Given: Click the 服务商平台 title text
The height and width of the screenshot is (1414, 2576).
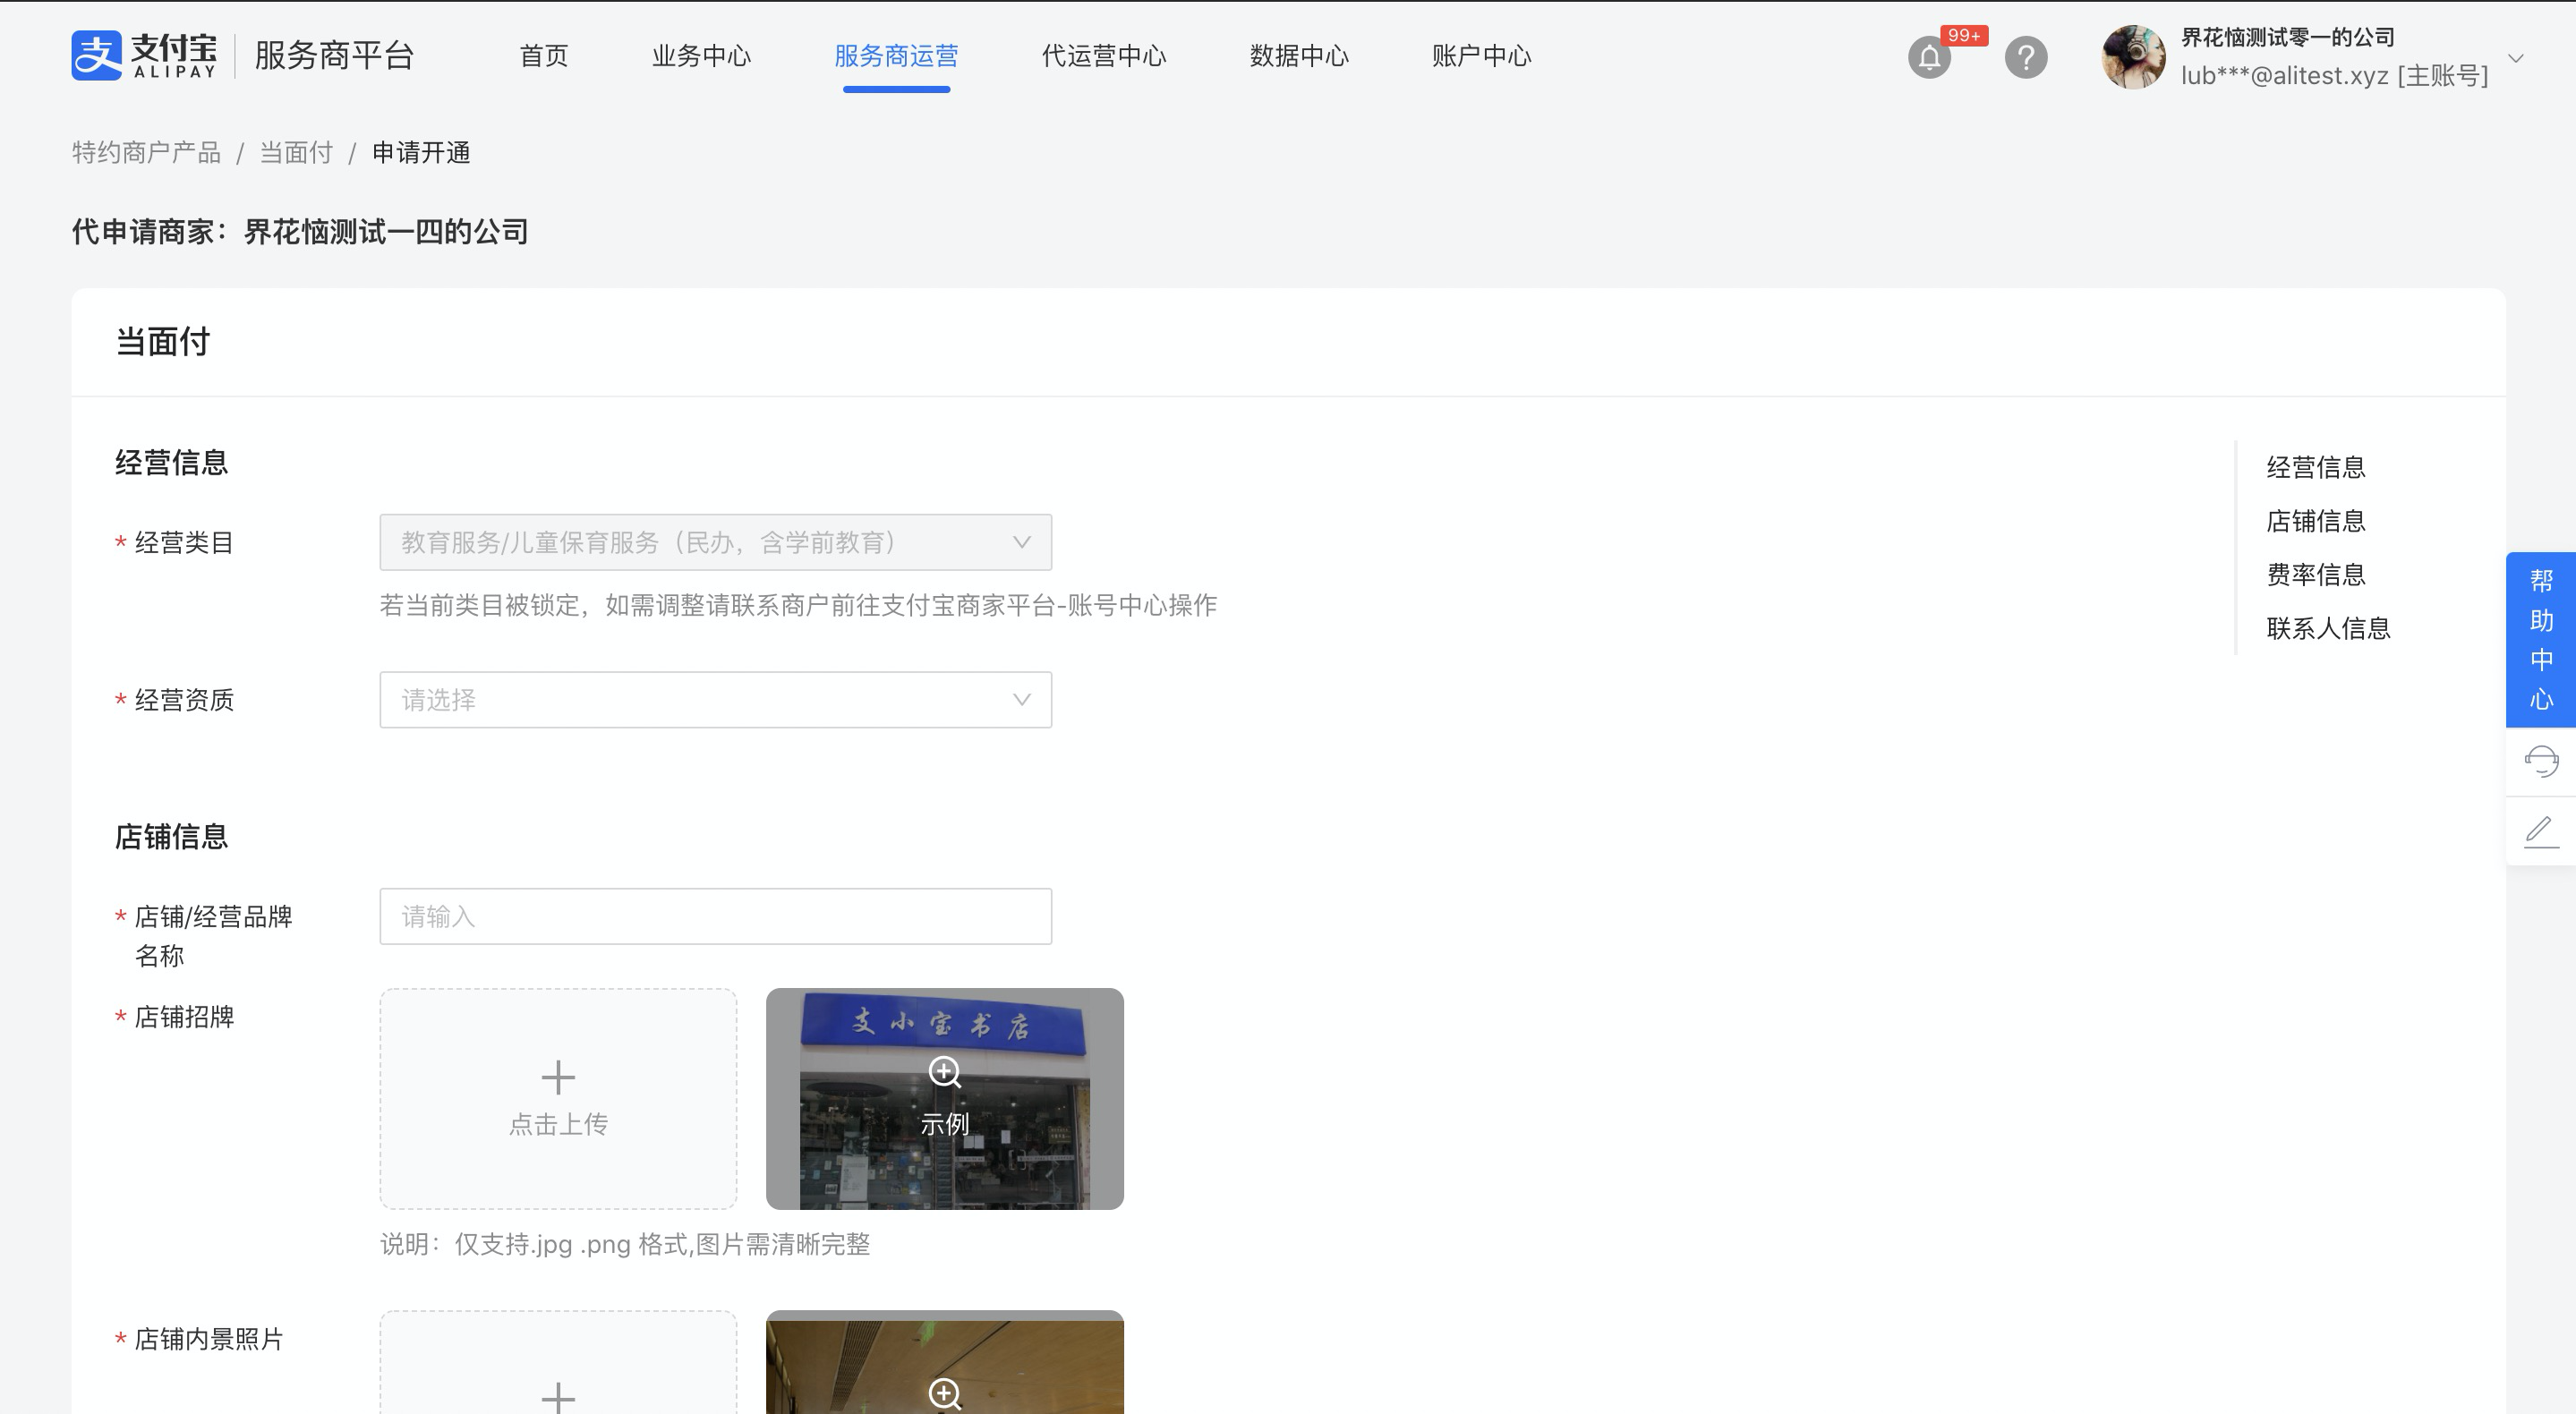Looking at the screenshot, I should [x=334, y=55].
